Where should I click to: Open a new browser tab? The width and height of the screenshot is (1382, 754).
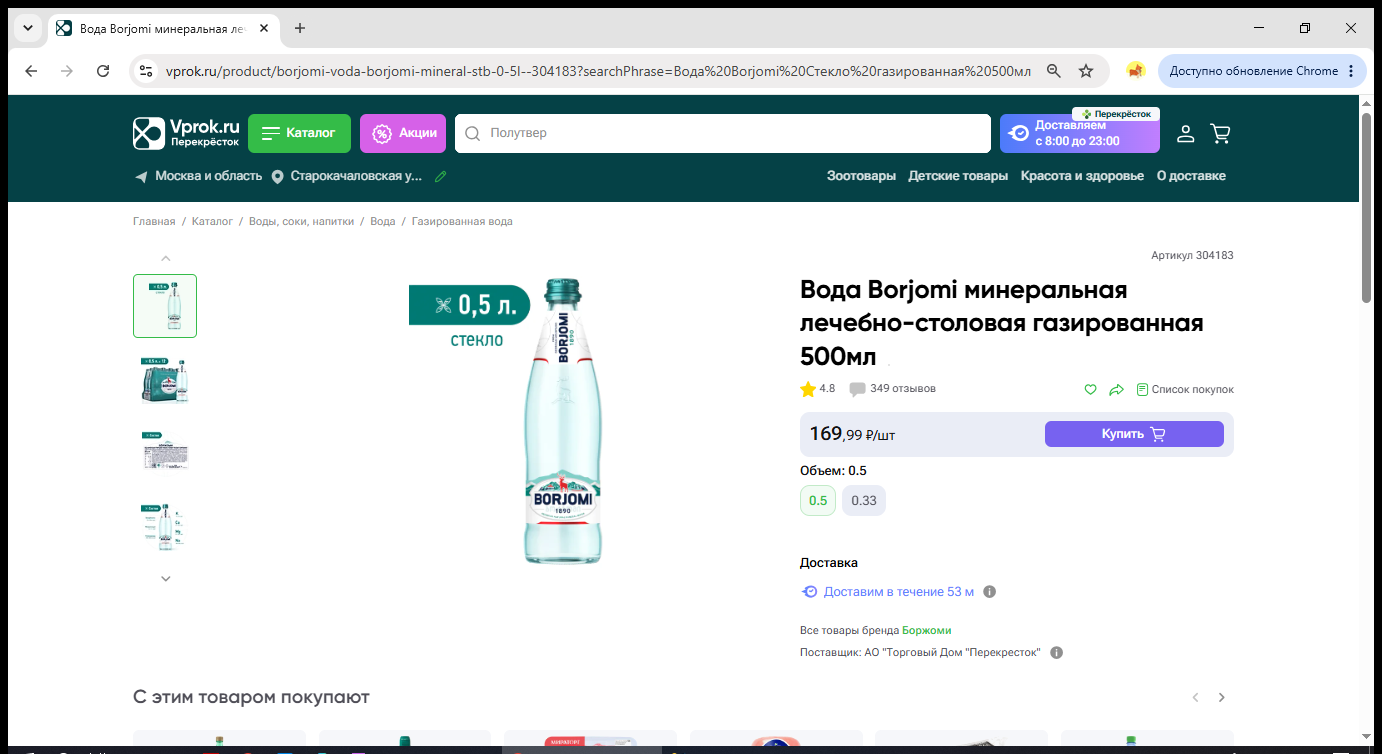300,28
